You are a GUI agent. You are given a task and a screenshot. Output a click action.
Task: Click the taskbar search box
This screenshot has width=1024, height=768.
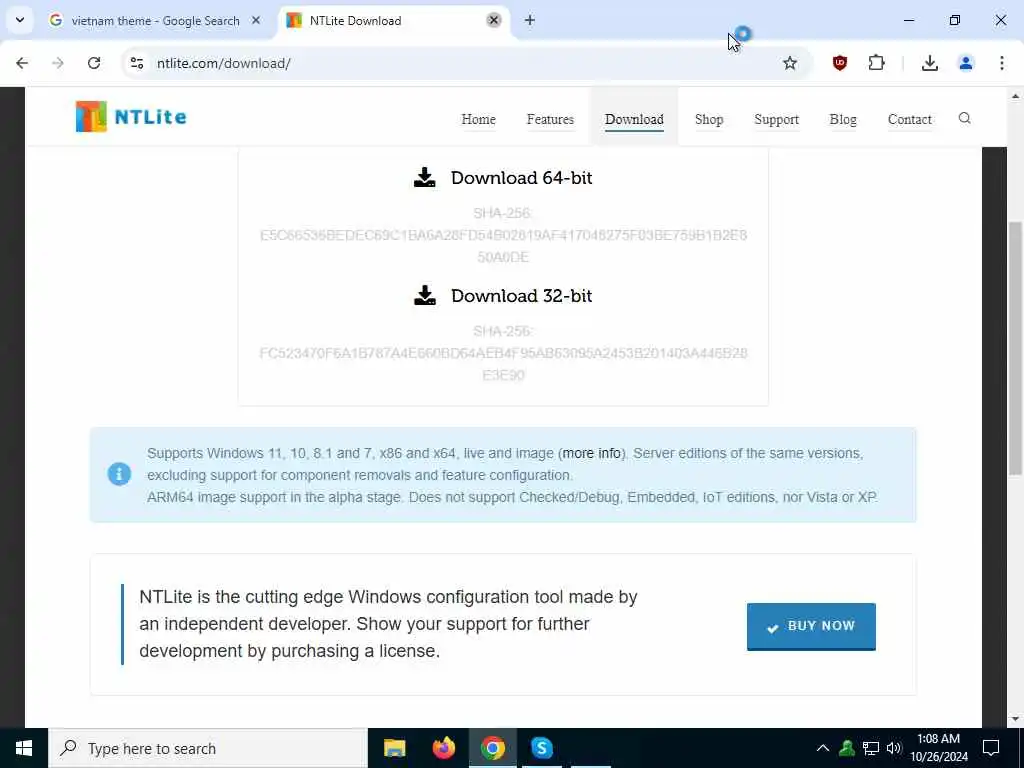coord(208,748)
